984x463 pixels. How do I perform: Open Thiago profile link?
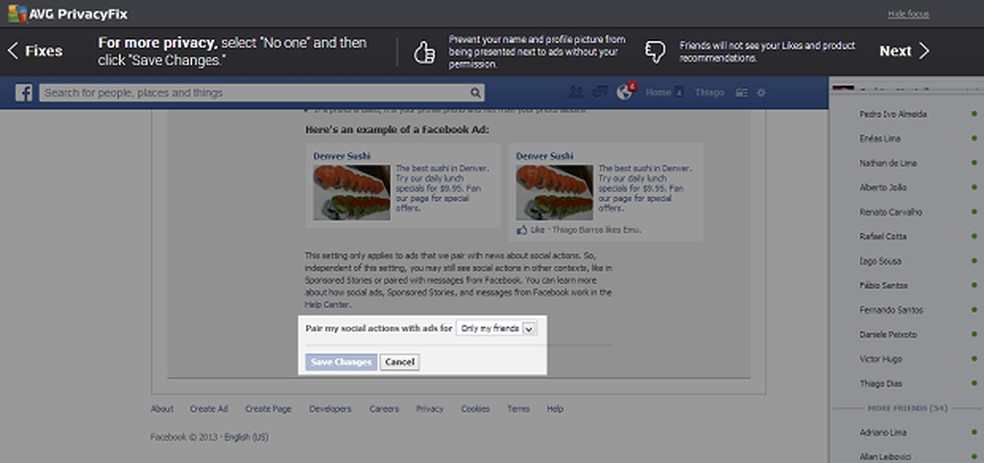[x=709, y=92]
